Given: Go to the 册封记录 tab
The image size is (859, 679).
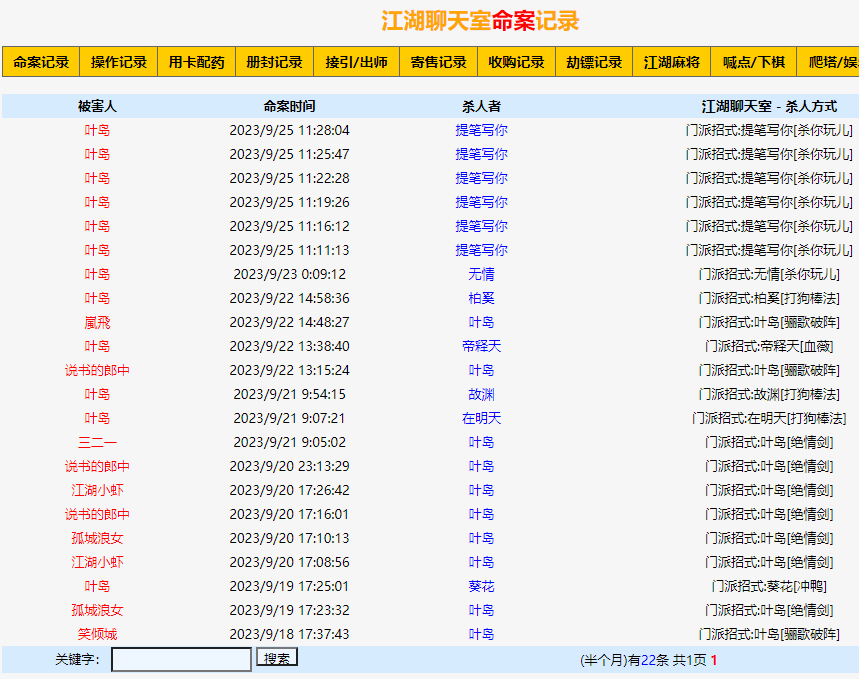Looking at the screenshot, I should pos(274,62).
